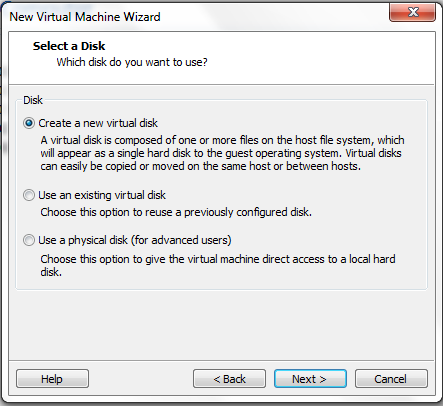
Task: Click the 'Select a Disk' heading
Action: point(69,46)
